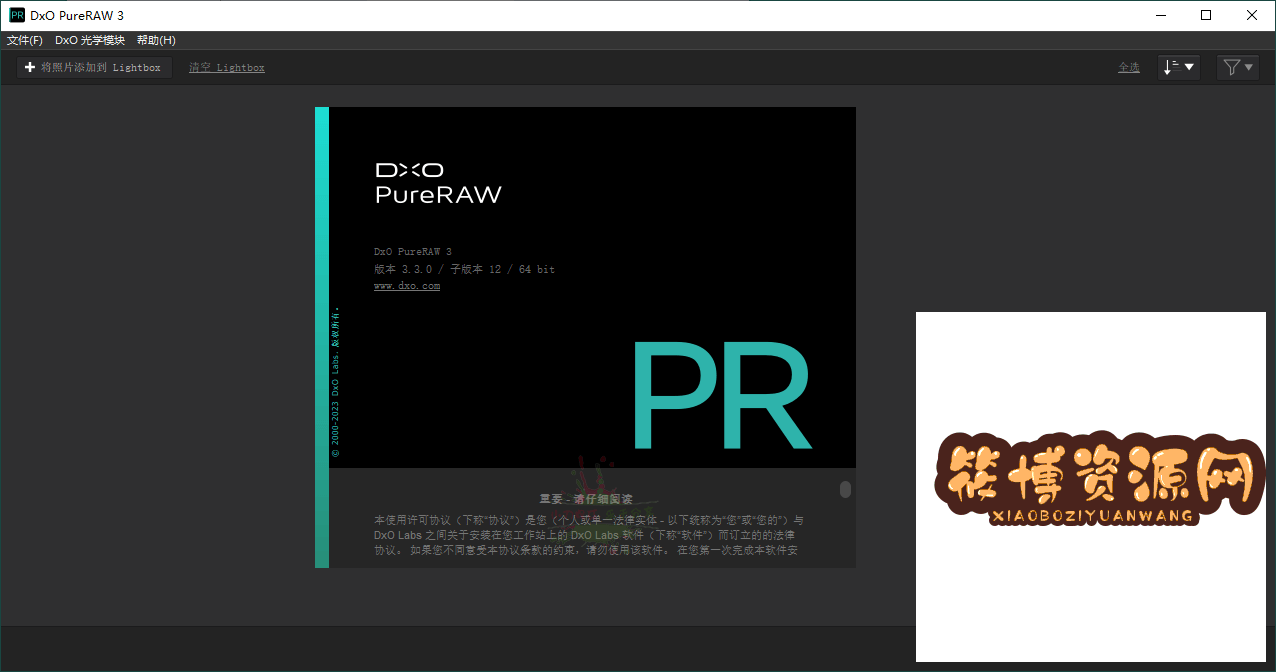This screenshot has width=1276, height=672.
Task: Click the 重要 - 请仔细阅读 heading
Action: [x=586, y=498]
